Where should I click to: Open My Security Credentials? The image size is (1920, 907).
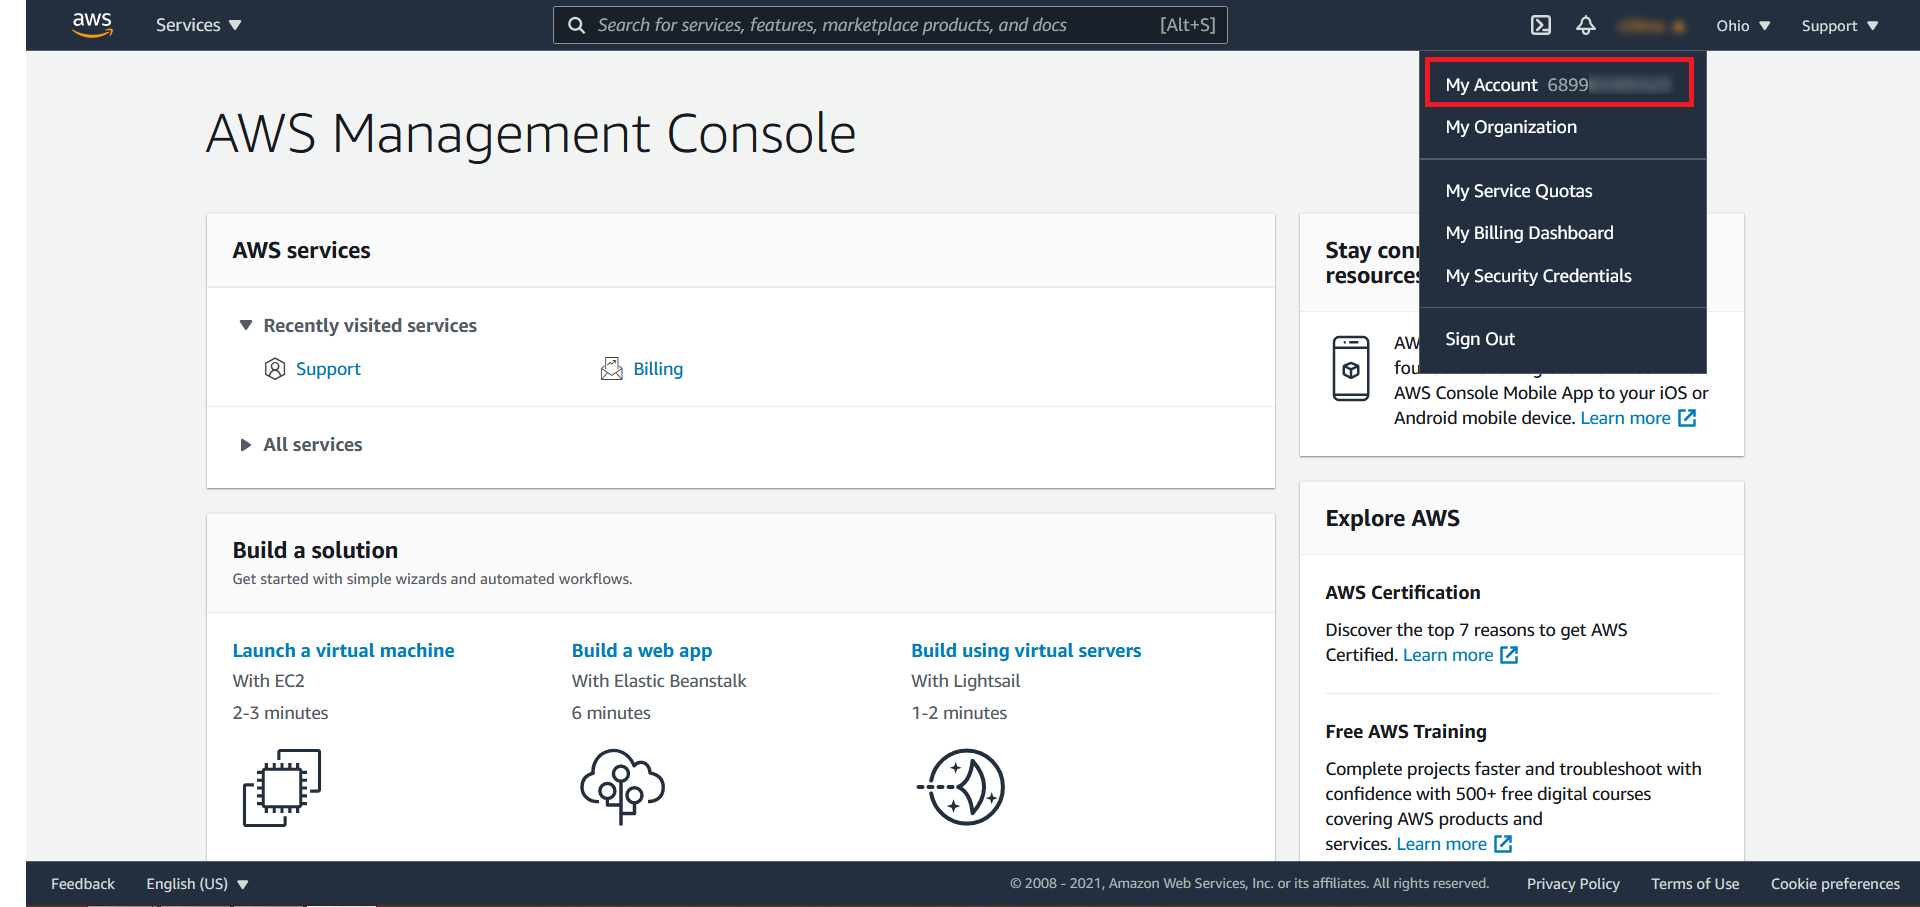click(1538, 276)
